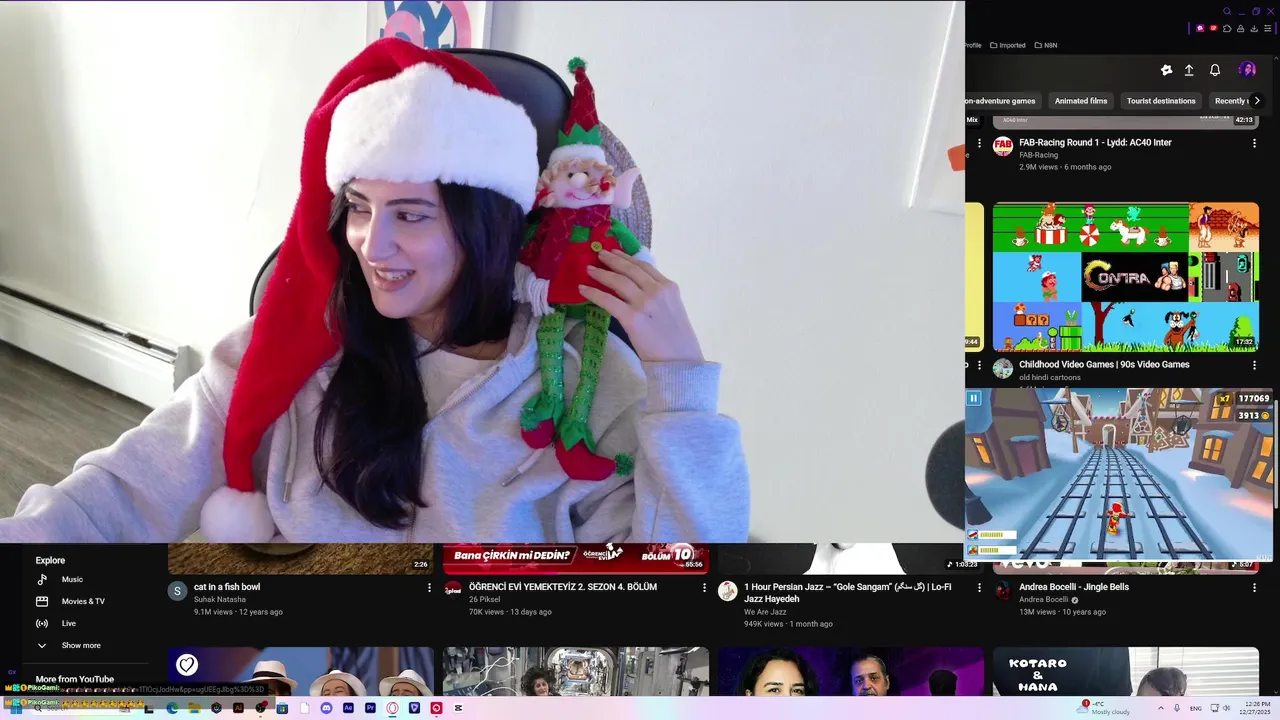Screen dimensions: 1280x720
Task: Click the red extension icon in browser toolbar
Action: point(1213,28)
